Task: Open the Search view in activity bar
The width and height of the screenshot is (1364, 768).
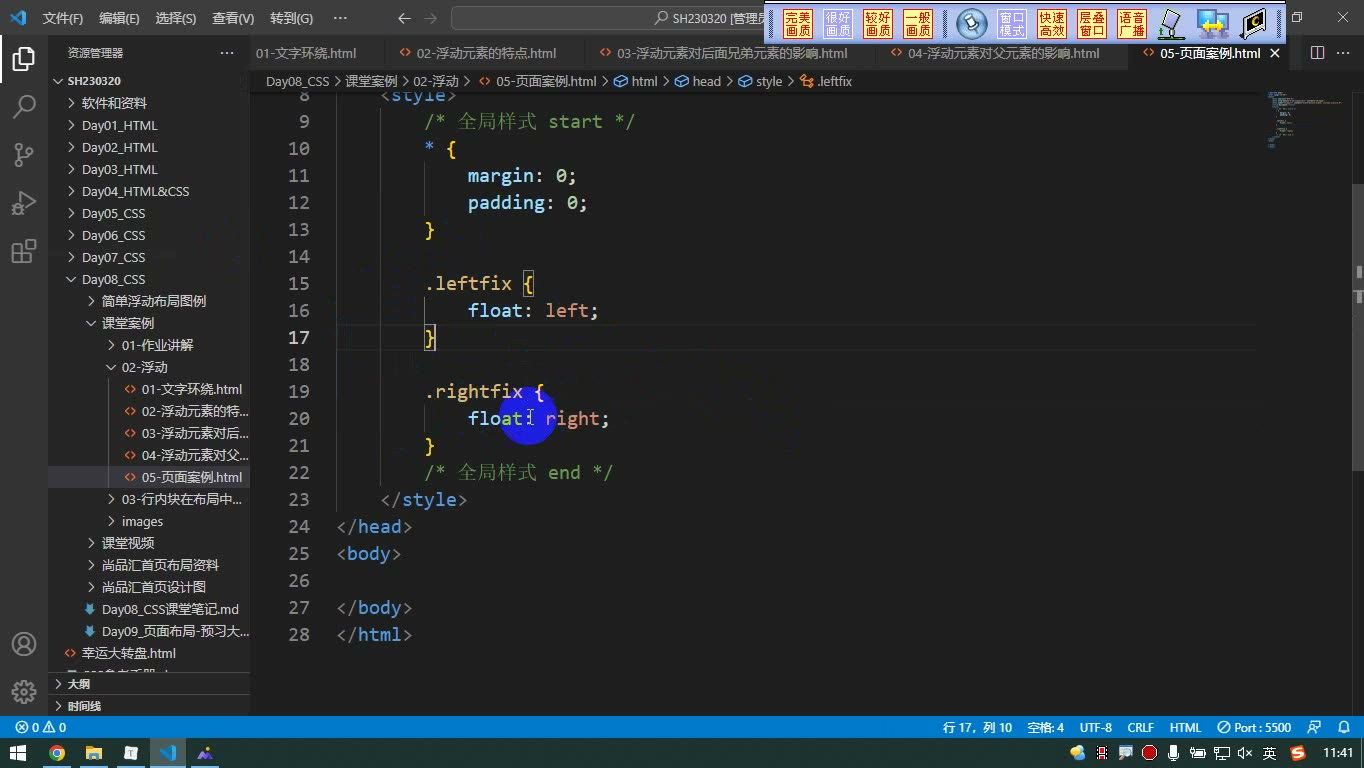Action: coord(24,106)
